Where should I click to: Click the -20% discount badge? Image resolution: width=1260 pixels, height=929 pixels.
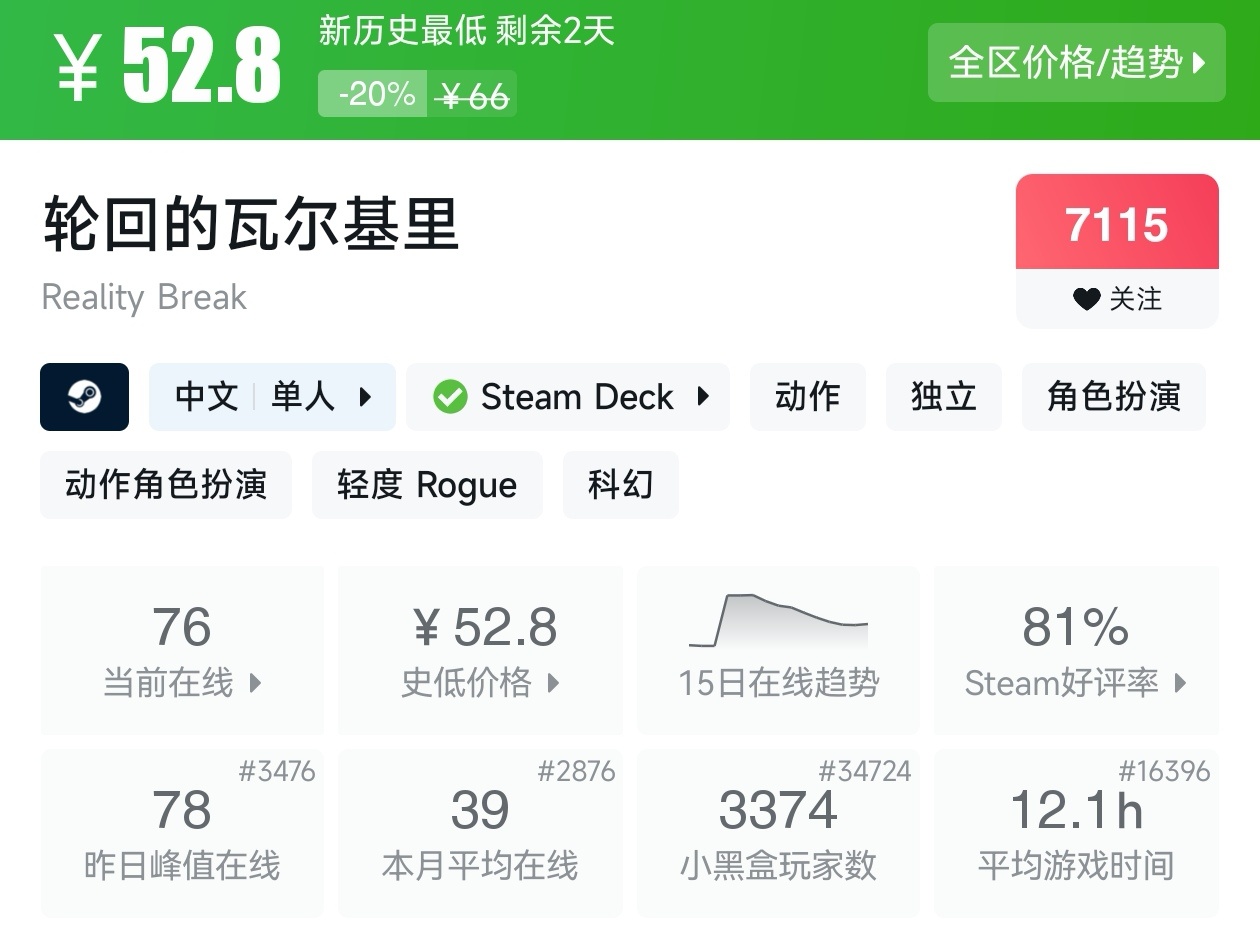click(375, 94)
